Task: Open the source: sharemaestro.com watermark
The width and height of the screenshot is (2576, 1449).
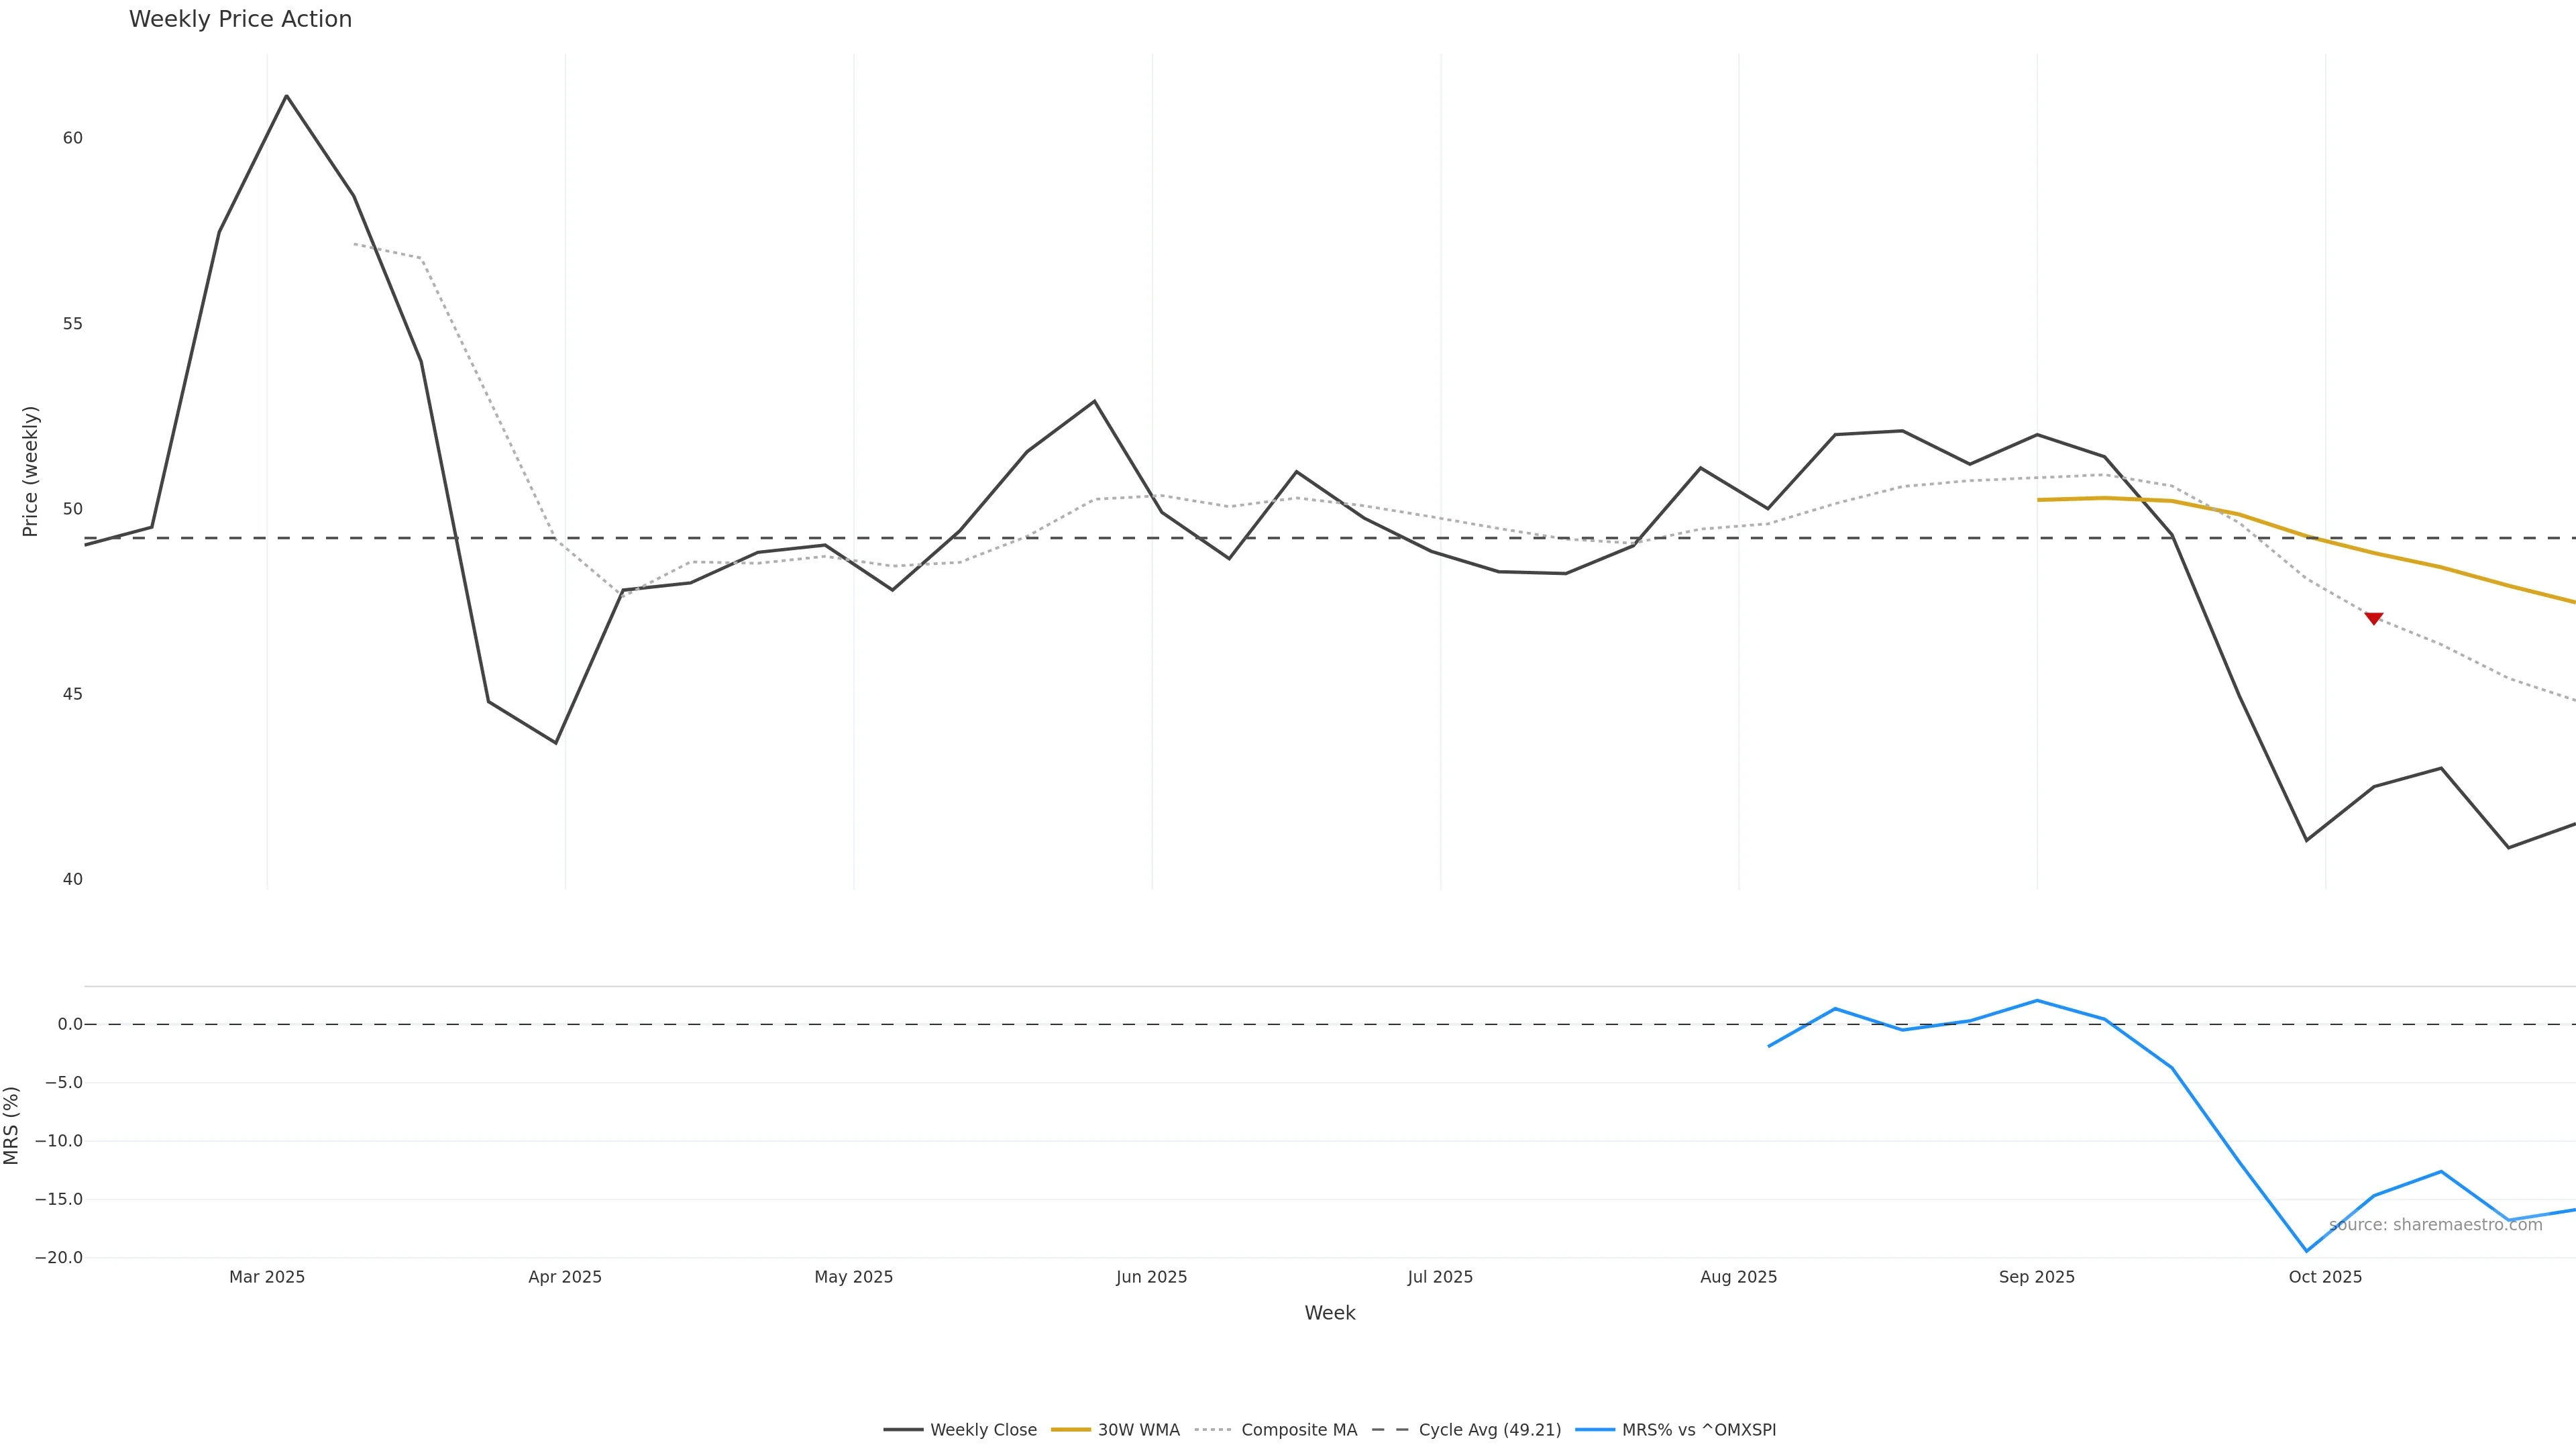Action: coord(2435,1225)
